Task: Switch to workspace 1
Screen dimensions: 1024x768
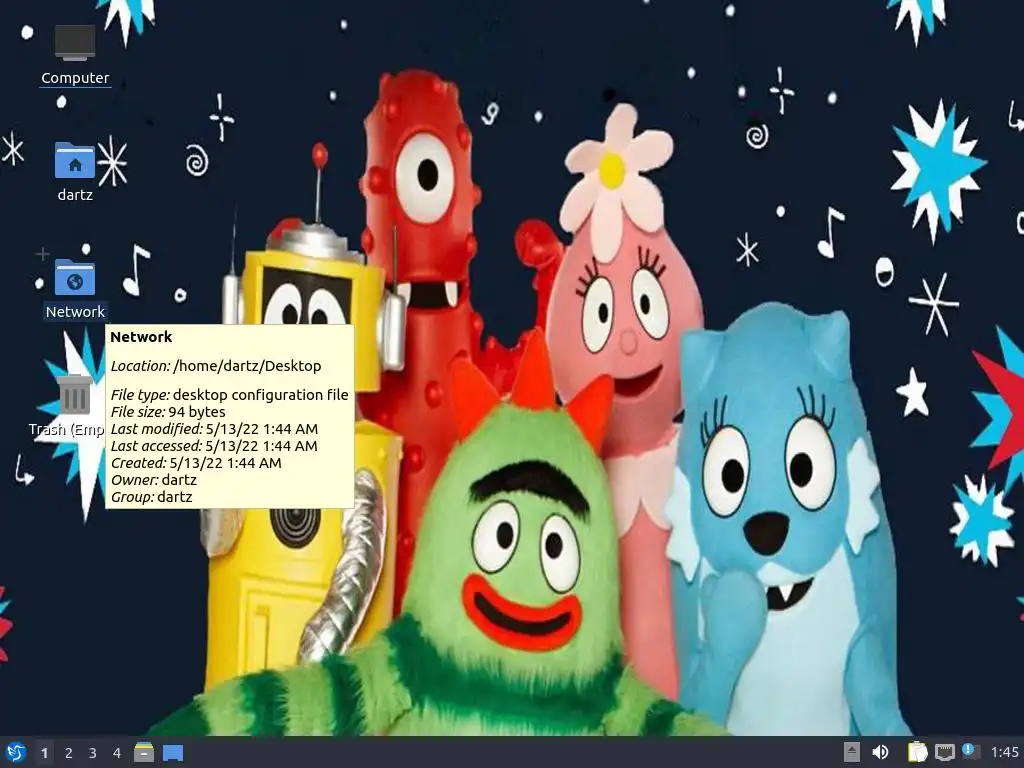Action: pos(44,753)
